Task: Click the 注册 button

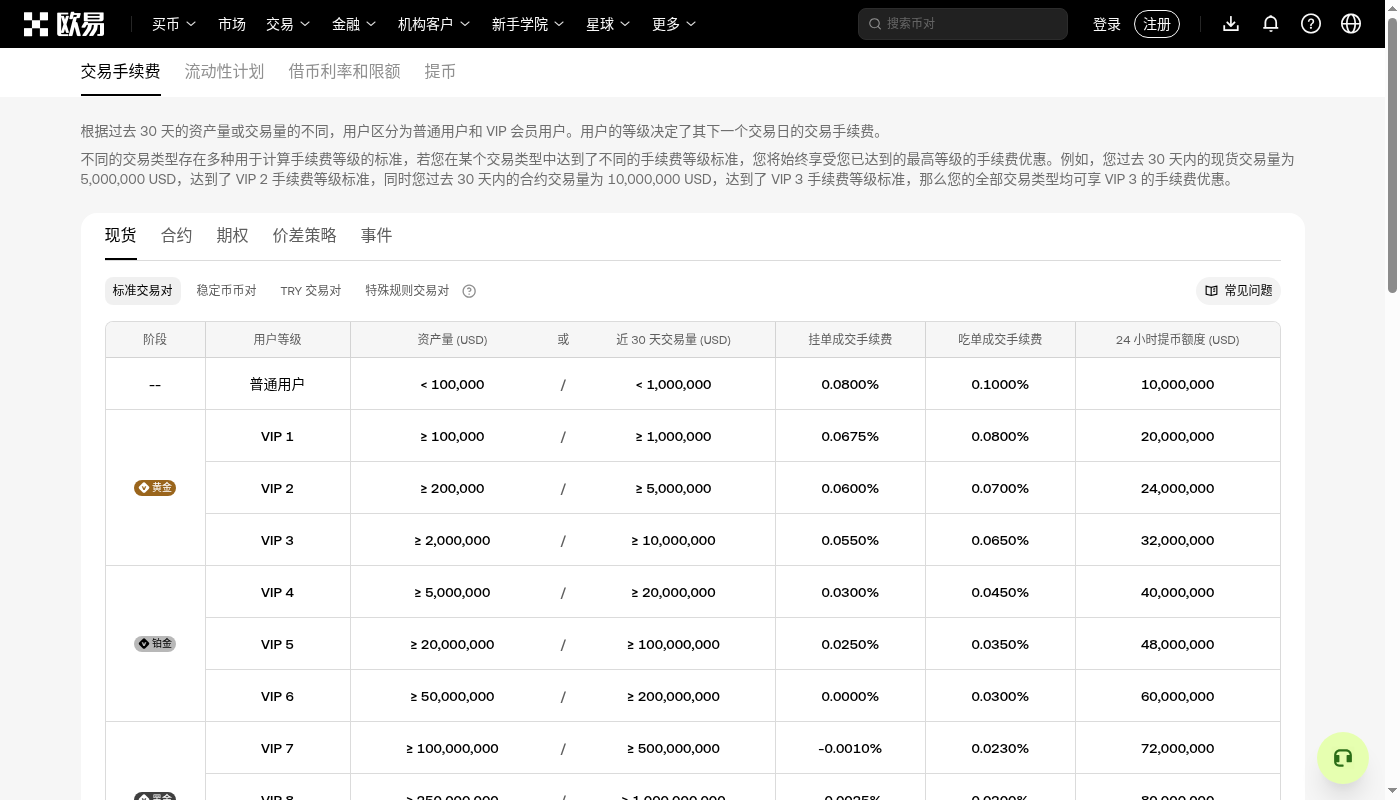Action: point(1157,24)
